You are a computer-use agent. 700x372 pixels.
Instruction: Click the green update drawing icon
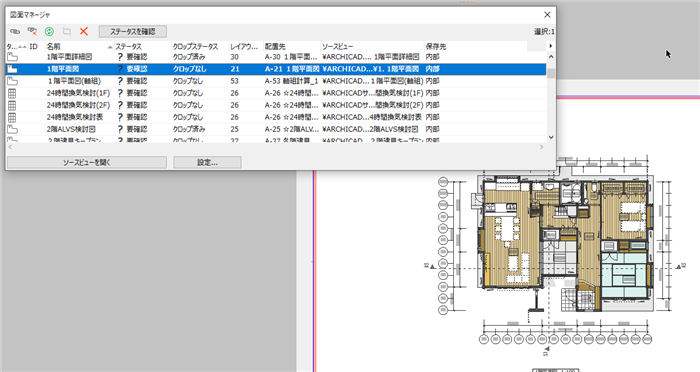point(50,31)
